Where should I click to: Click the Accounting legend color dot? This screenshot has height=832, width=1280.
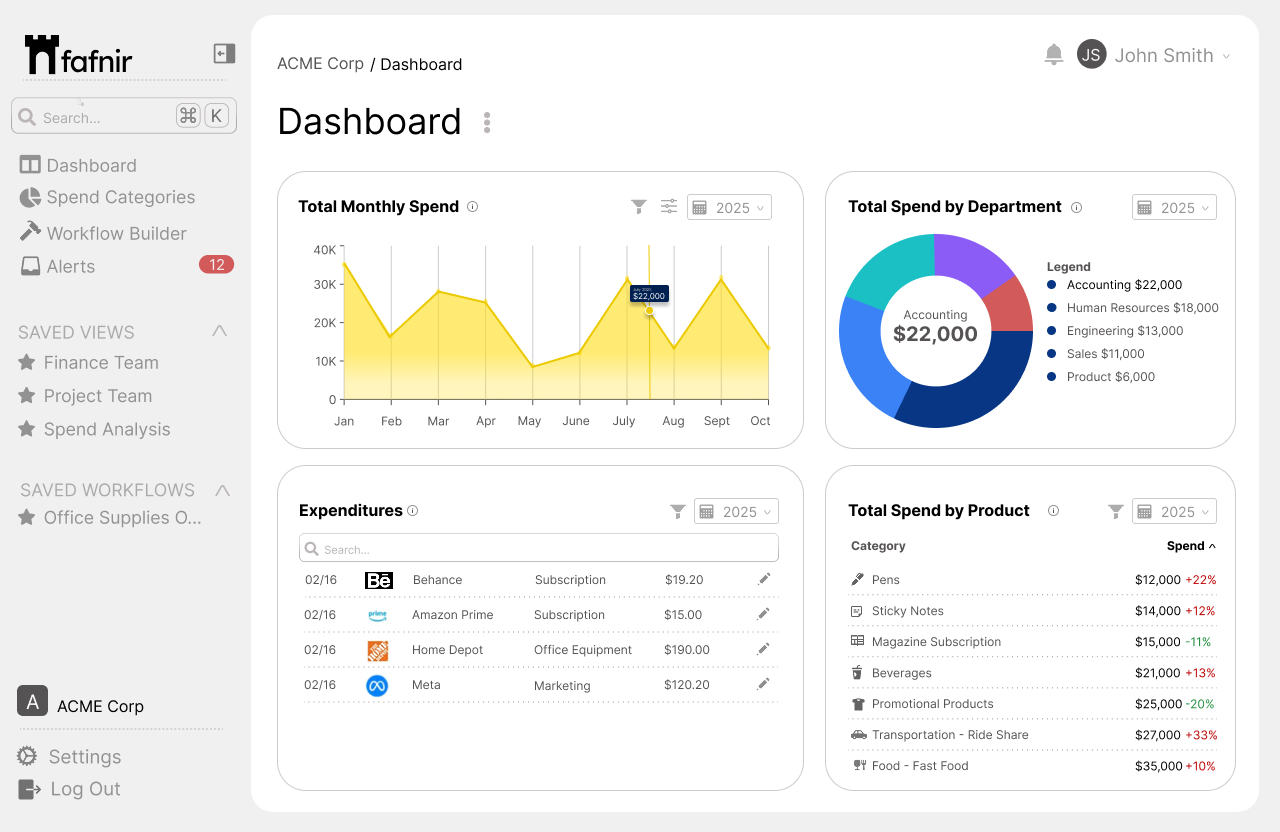coord(1051,285)
